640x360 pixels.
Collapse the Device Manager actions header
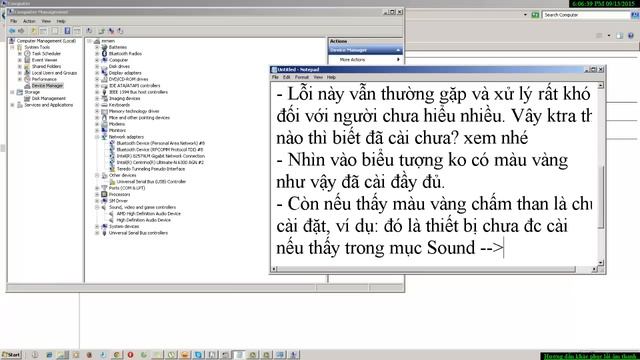point(398,50)
